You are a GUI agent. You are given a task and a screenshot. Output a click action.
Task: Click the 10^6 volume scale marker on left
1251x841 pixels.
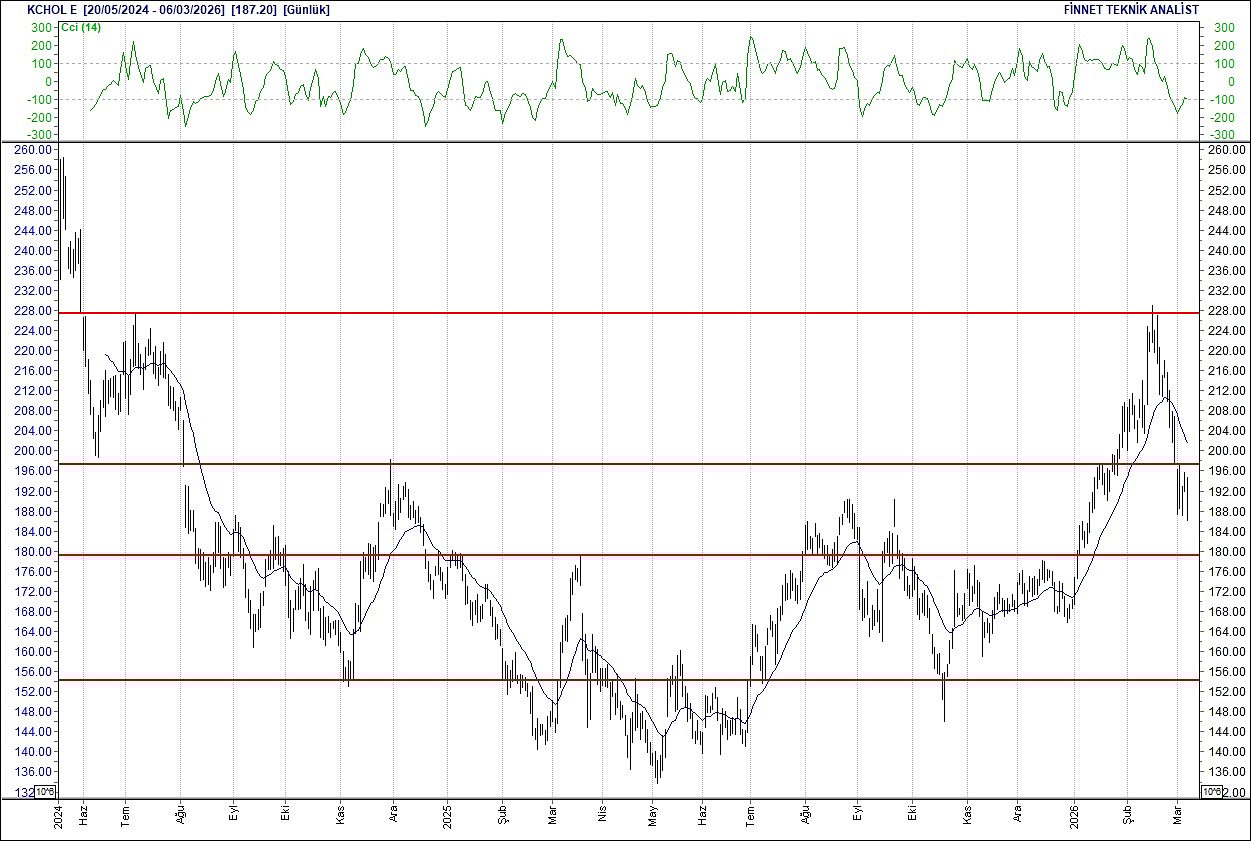pyautogui.click(x=45, y=789)
